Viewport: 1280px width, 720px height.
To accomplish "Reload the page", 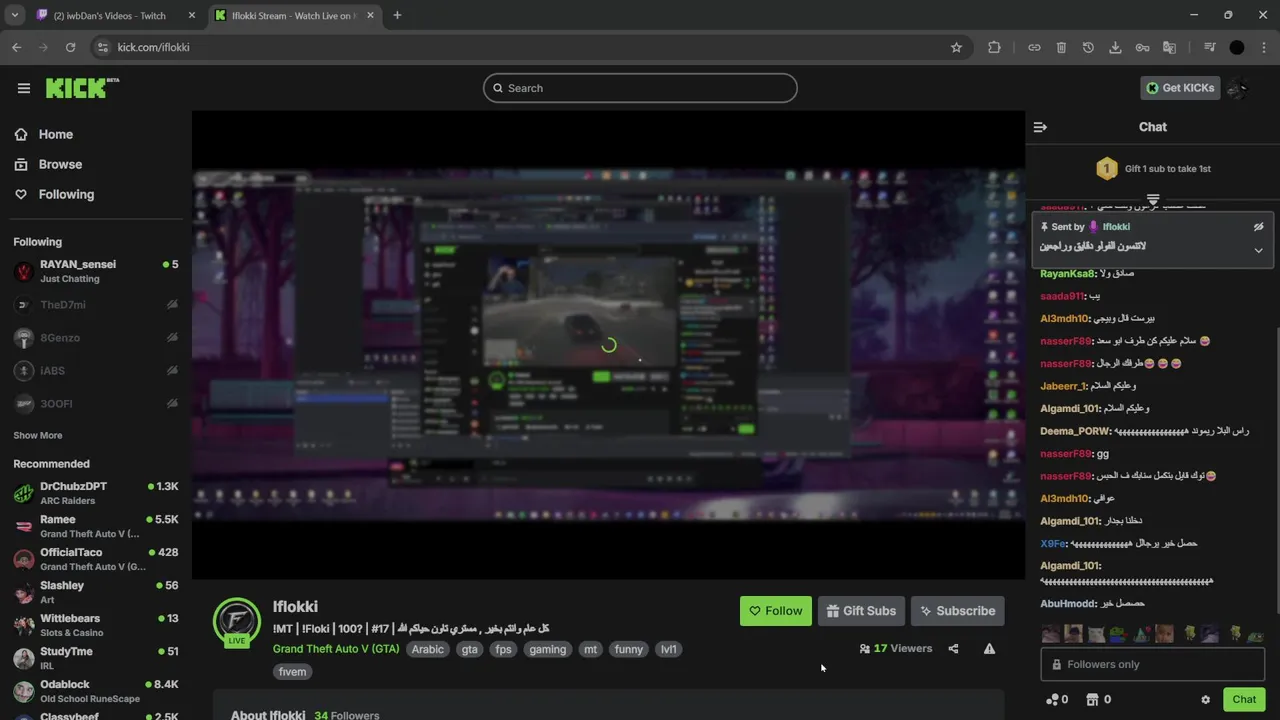I will (70, 47).
